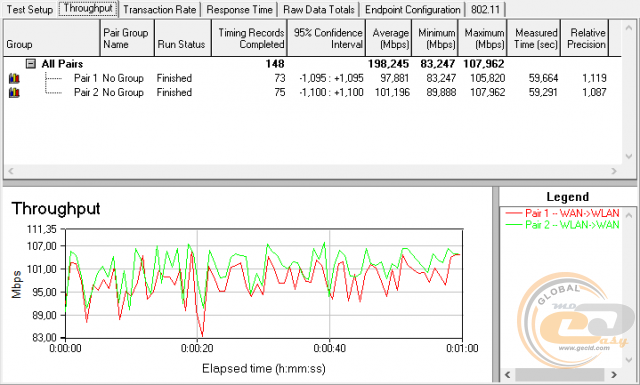This screenshot has width=640, height=385.
Task: Collapse the All Pairs group
Action: click(x=31, y=64)
